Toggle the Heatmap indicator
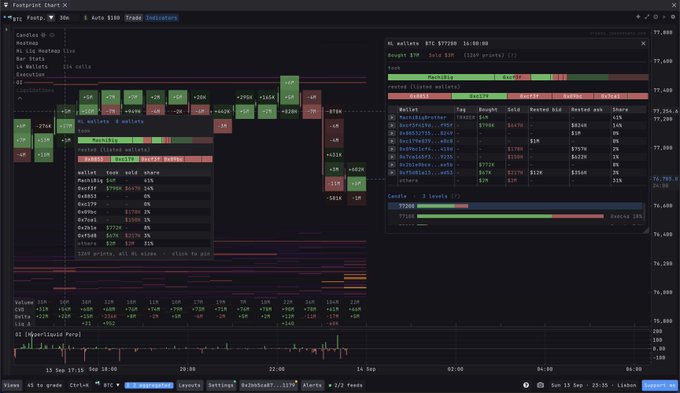This screenshot has width=680, height=393. coord(27,43)
